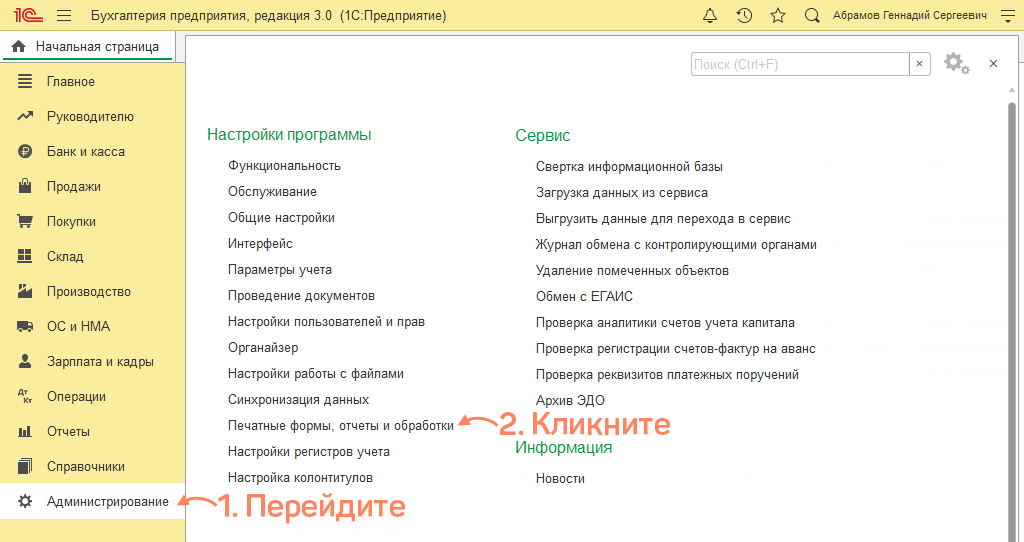Open Свертка информационной базы

tap(629, 167)
